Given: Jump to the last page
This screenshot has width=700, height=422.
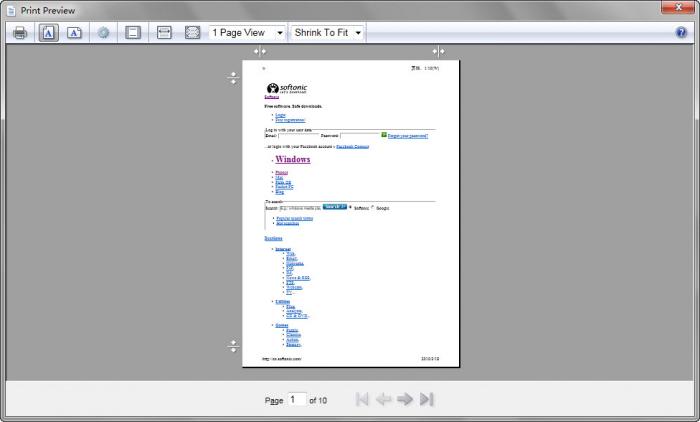Looking at the screenshot, I should 427,399.
